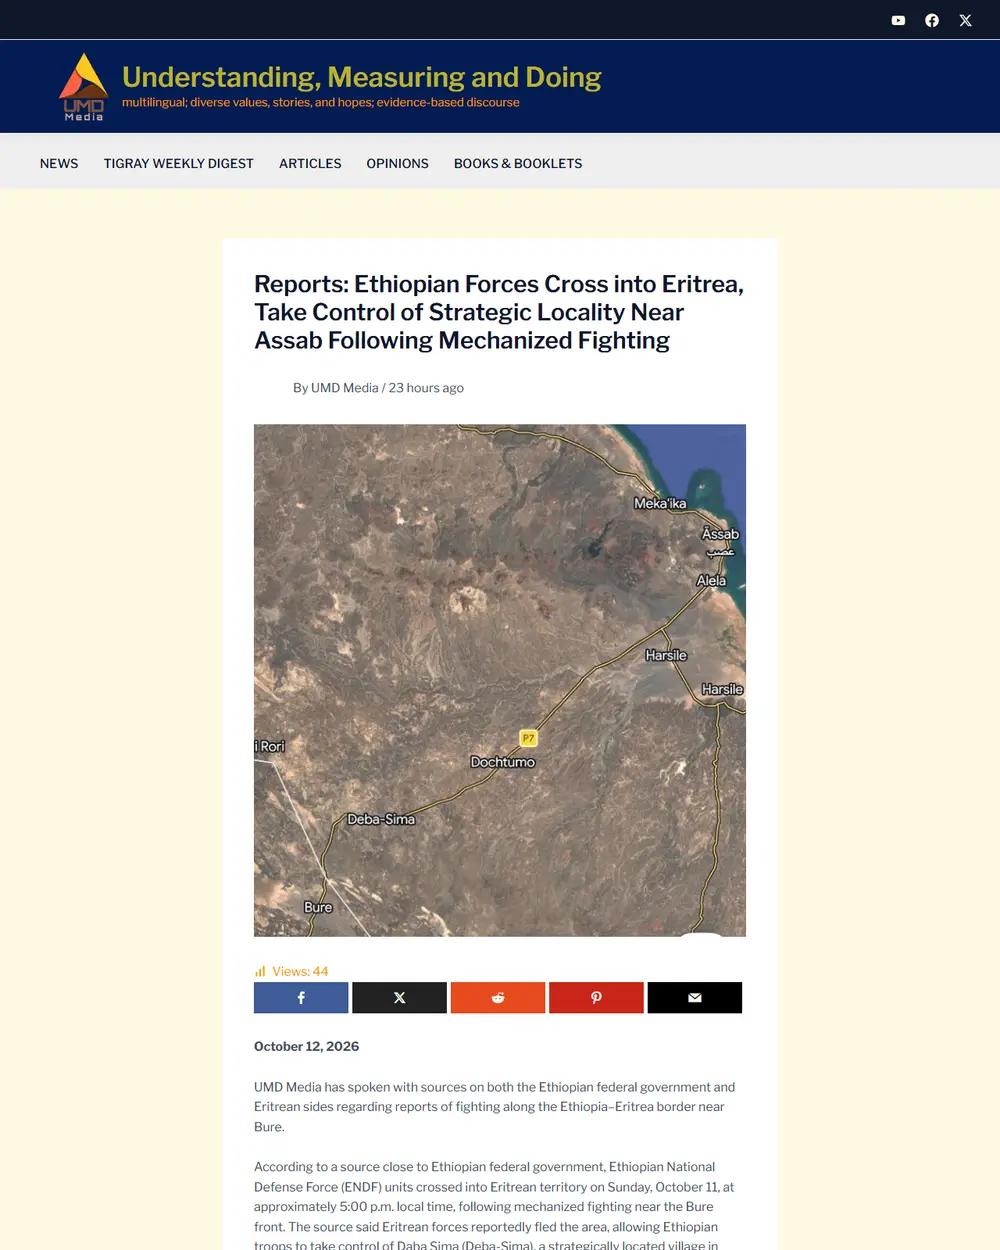Click the 'October 12, 2026' date line

coord(306,1046)
